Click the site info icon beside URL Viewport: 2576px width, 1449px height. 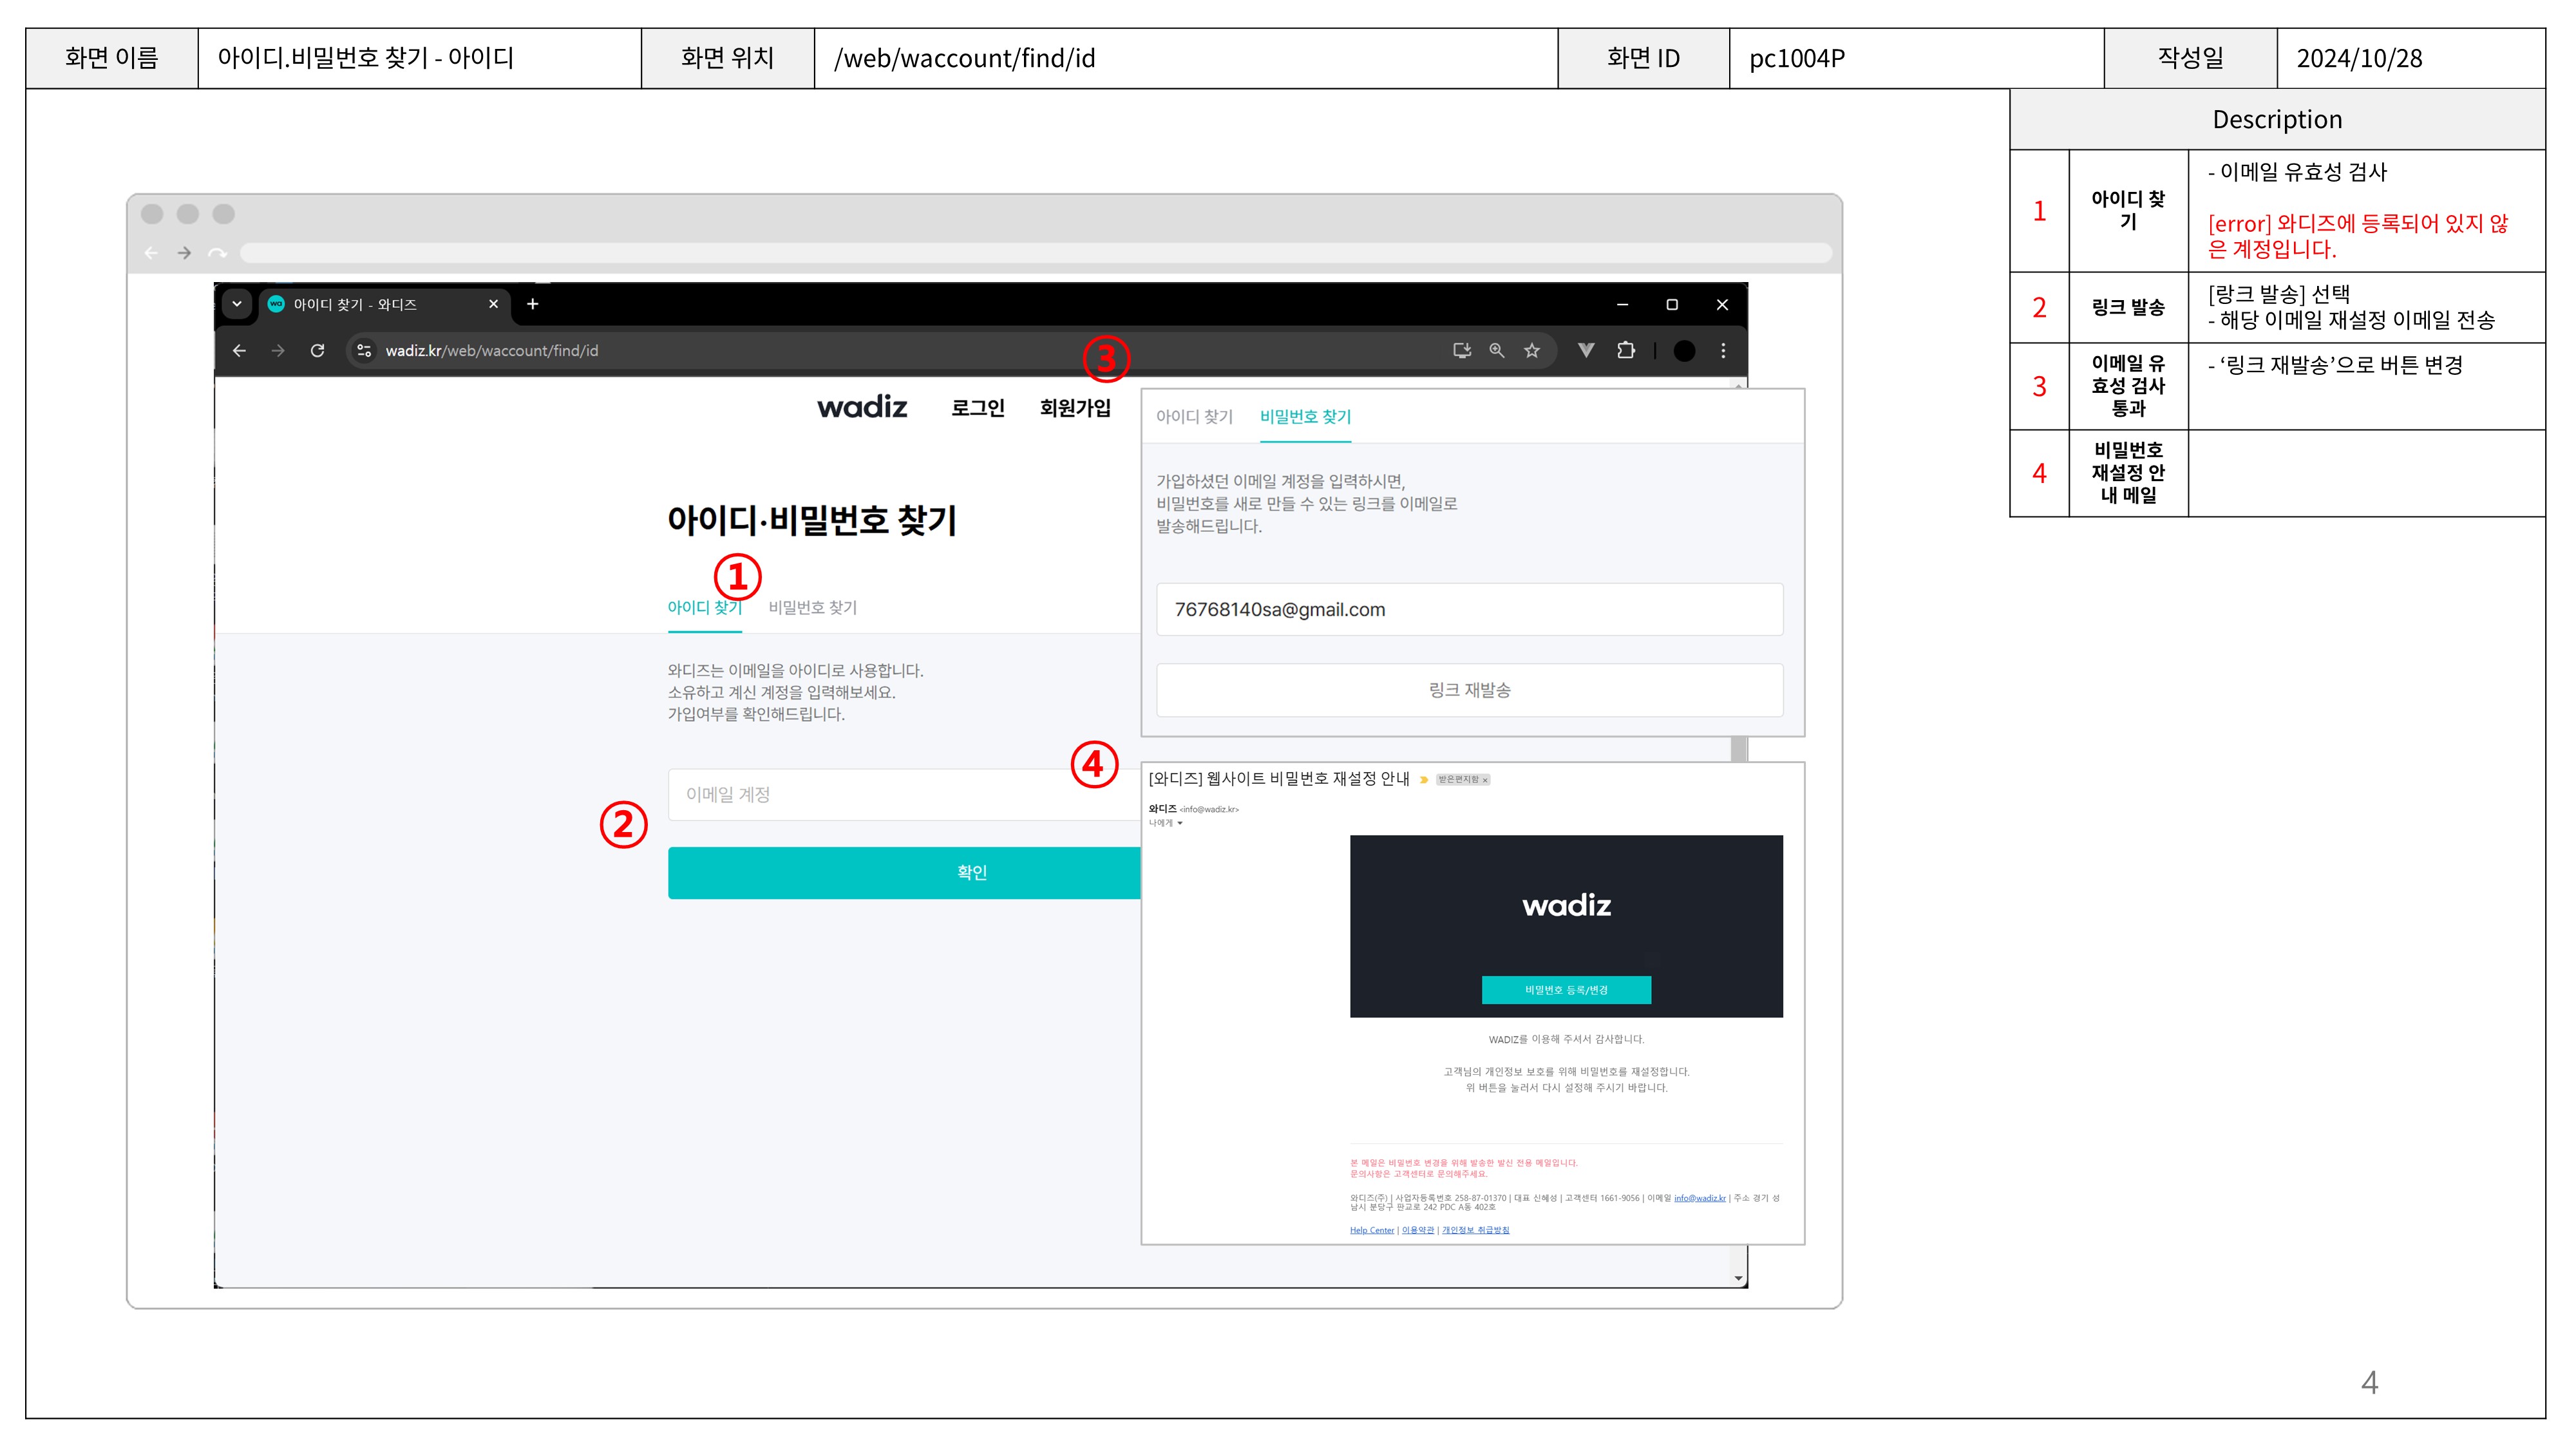364,351
